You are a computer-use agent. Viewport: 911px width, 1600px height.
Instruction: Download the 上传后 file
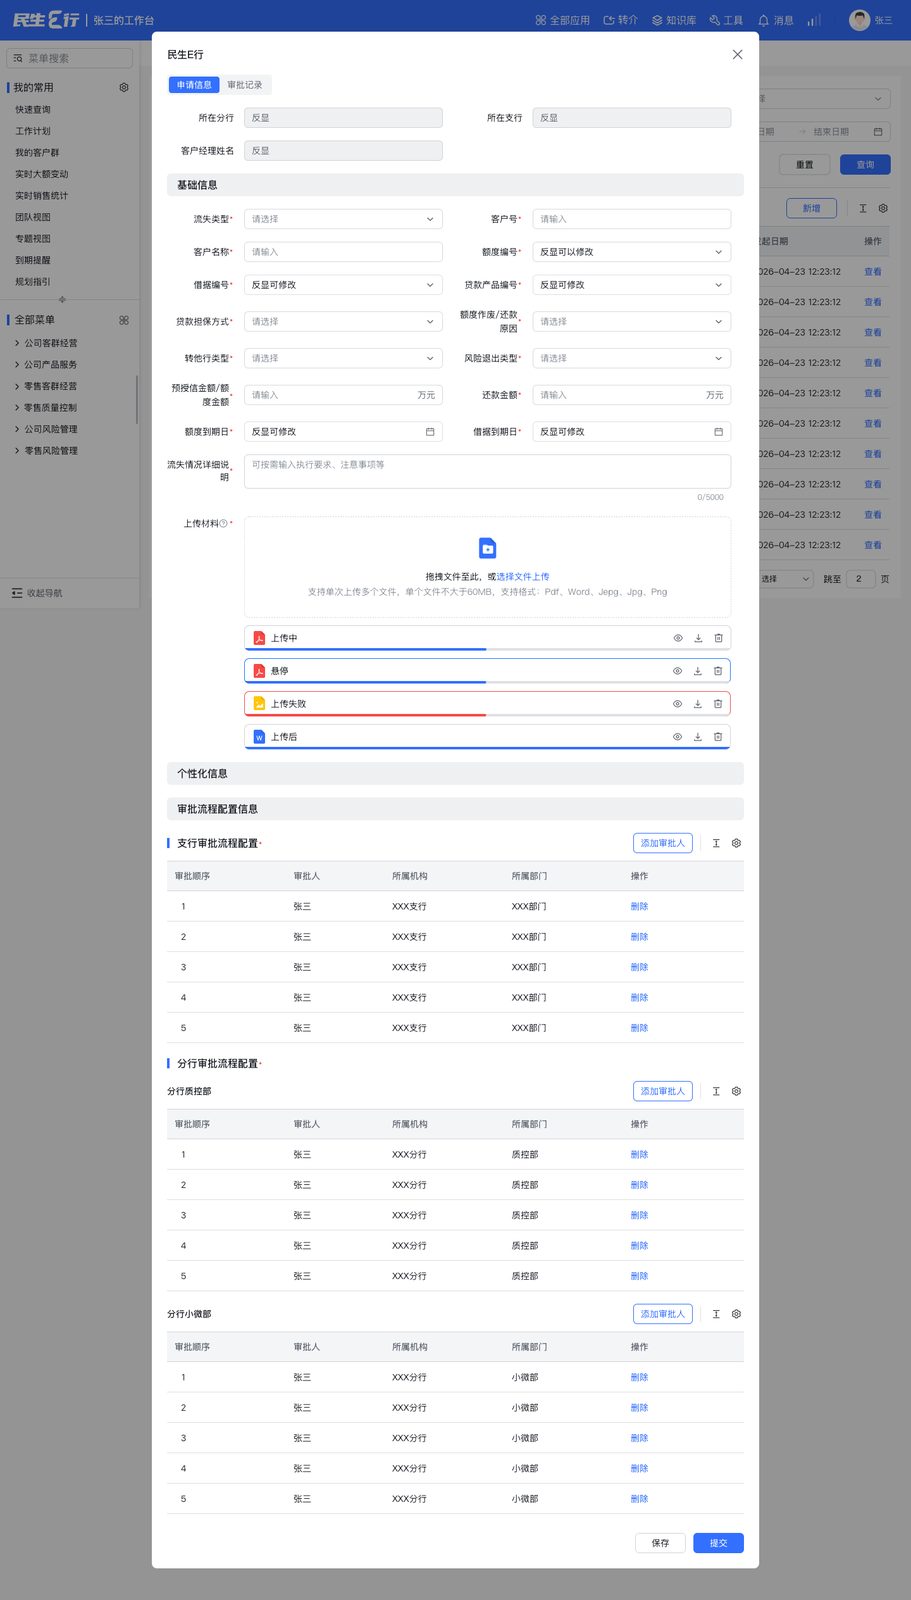click(x=698, y=737)
